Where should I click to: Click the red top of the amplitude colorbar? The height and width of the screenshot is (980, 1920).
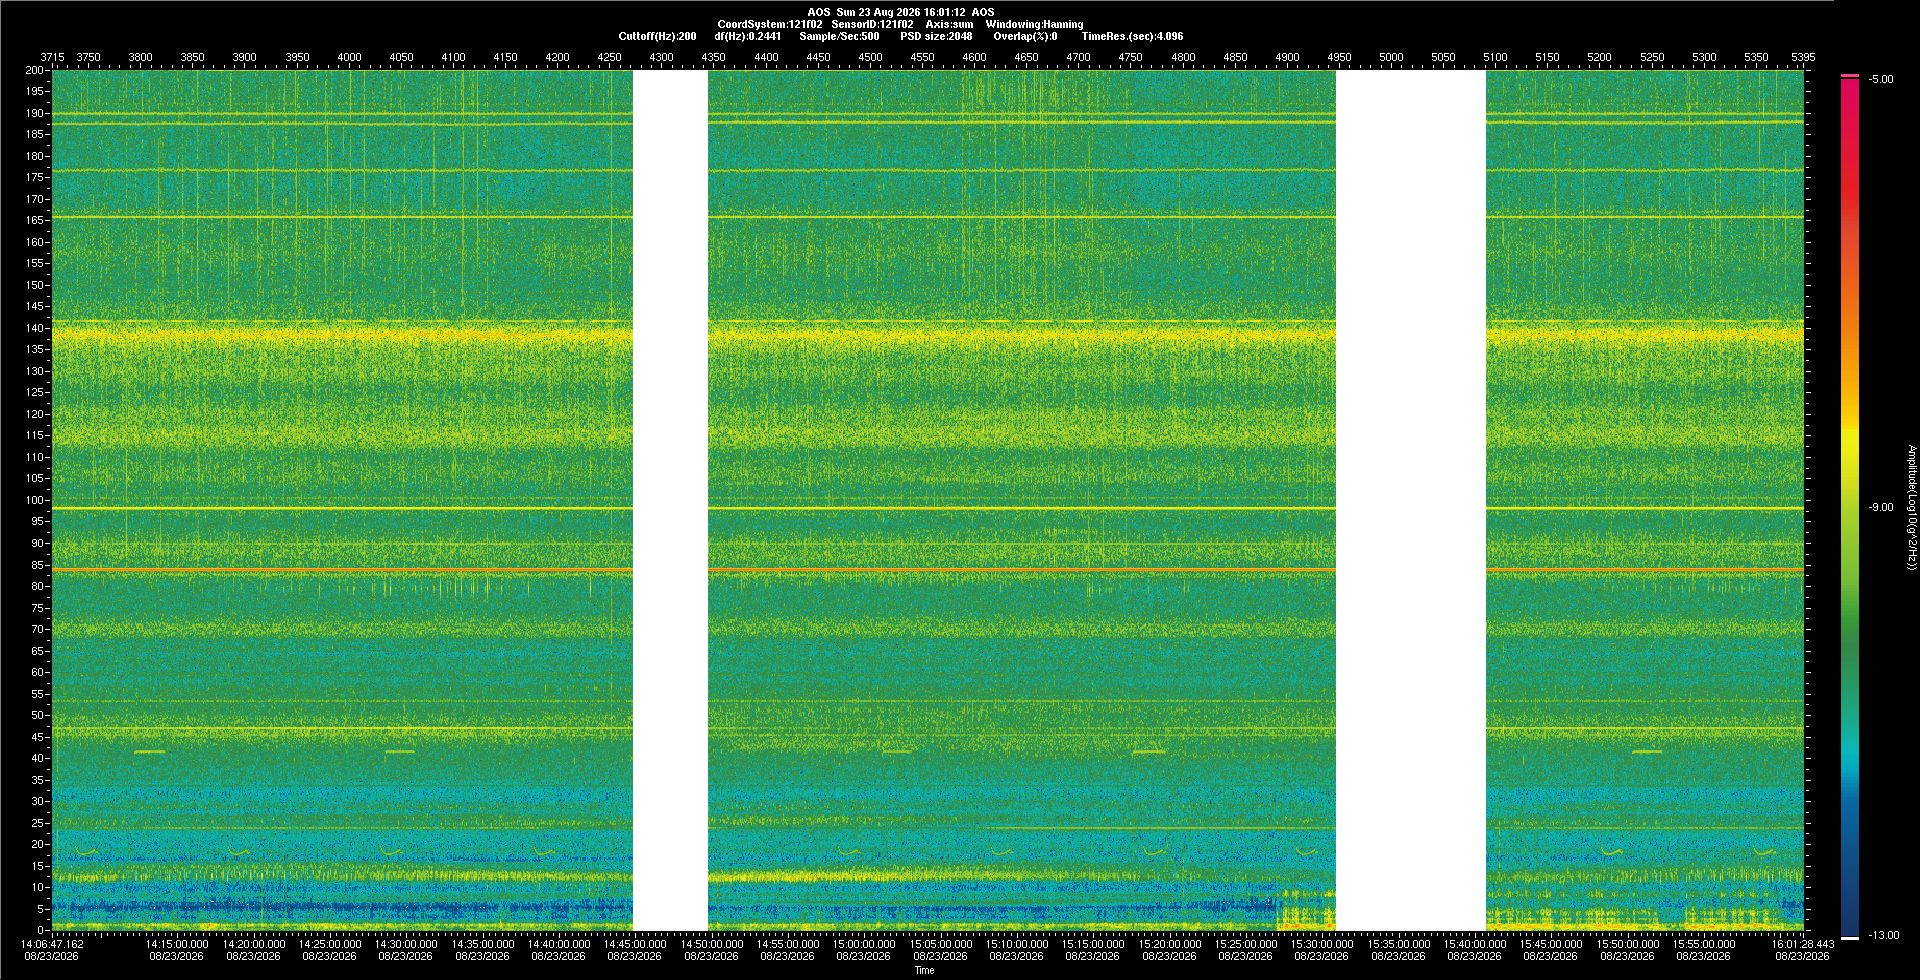coord(1850,76)
